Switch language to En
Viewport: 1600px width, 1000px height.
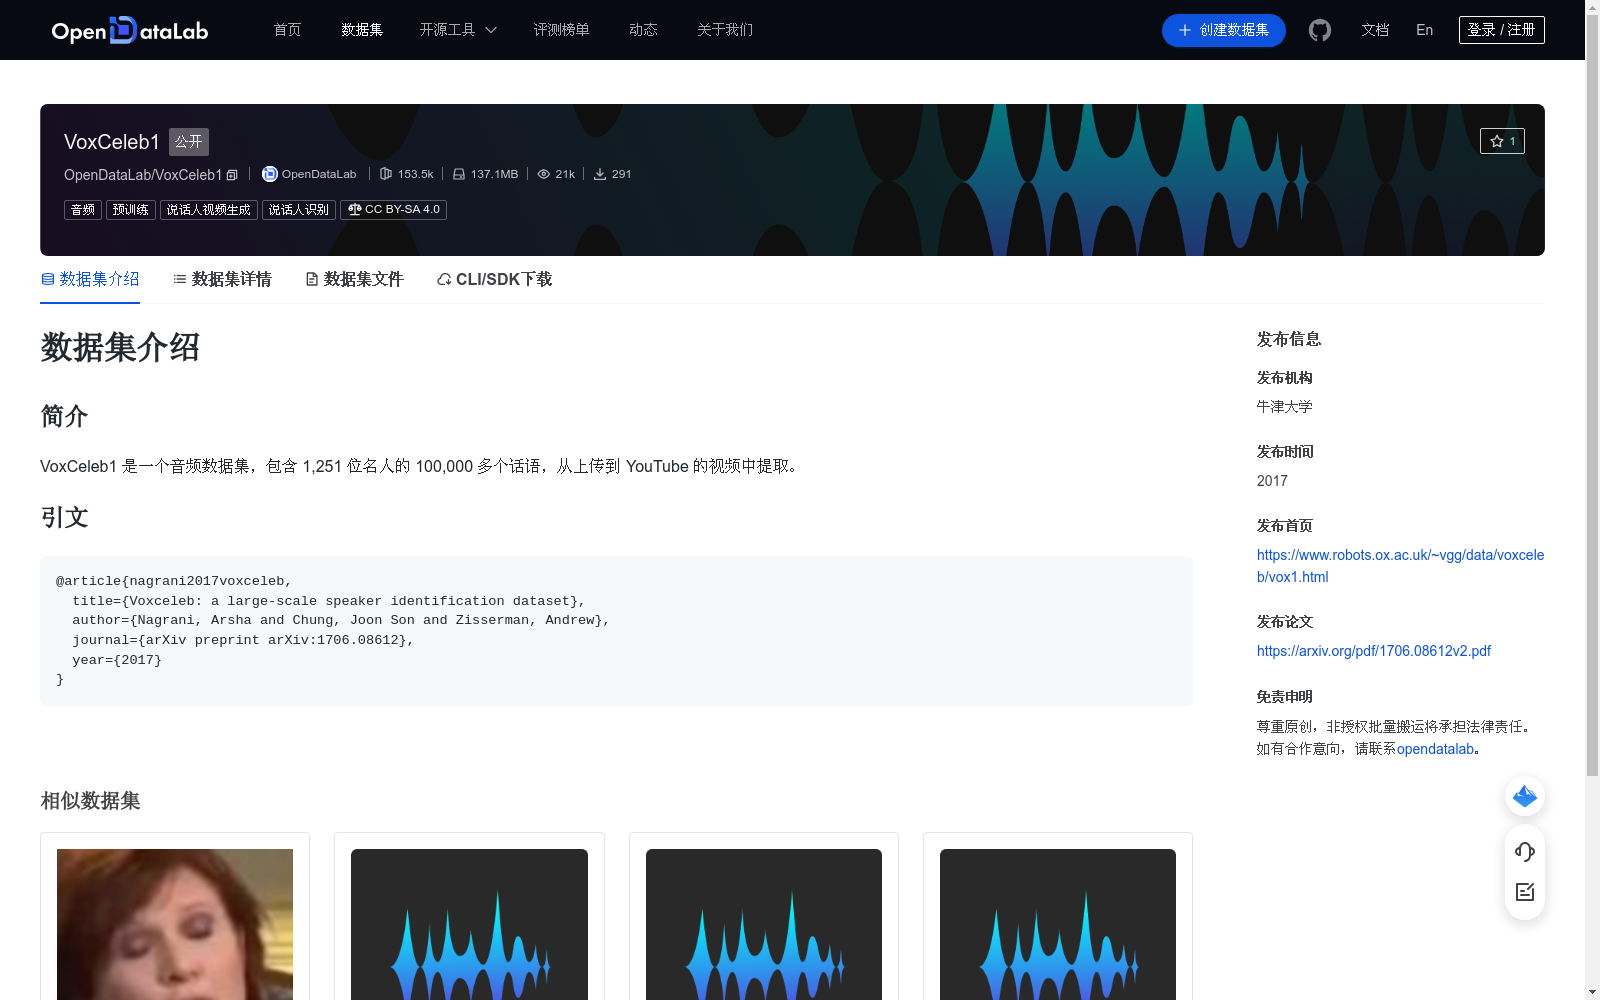[1424, 30]
